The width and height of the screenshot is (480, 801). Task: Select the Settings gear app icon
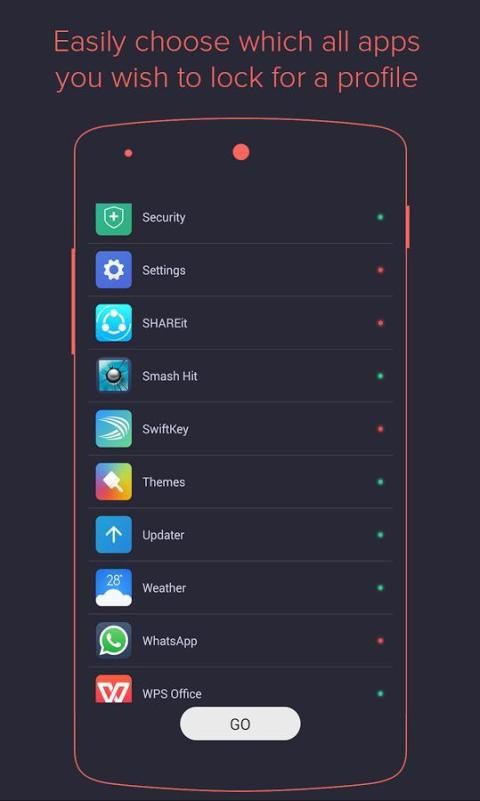[113, 270]
